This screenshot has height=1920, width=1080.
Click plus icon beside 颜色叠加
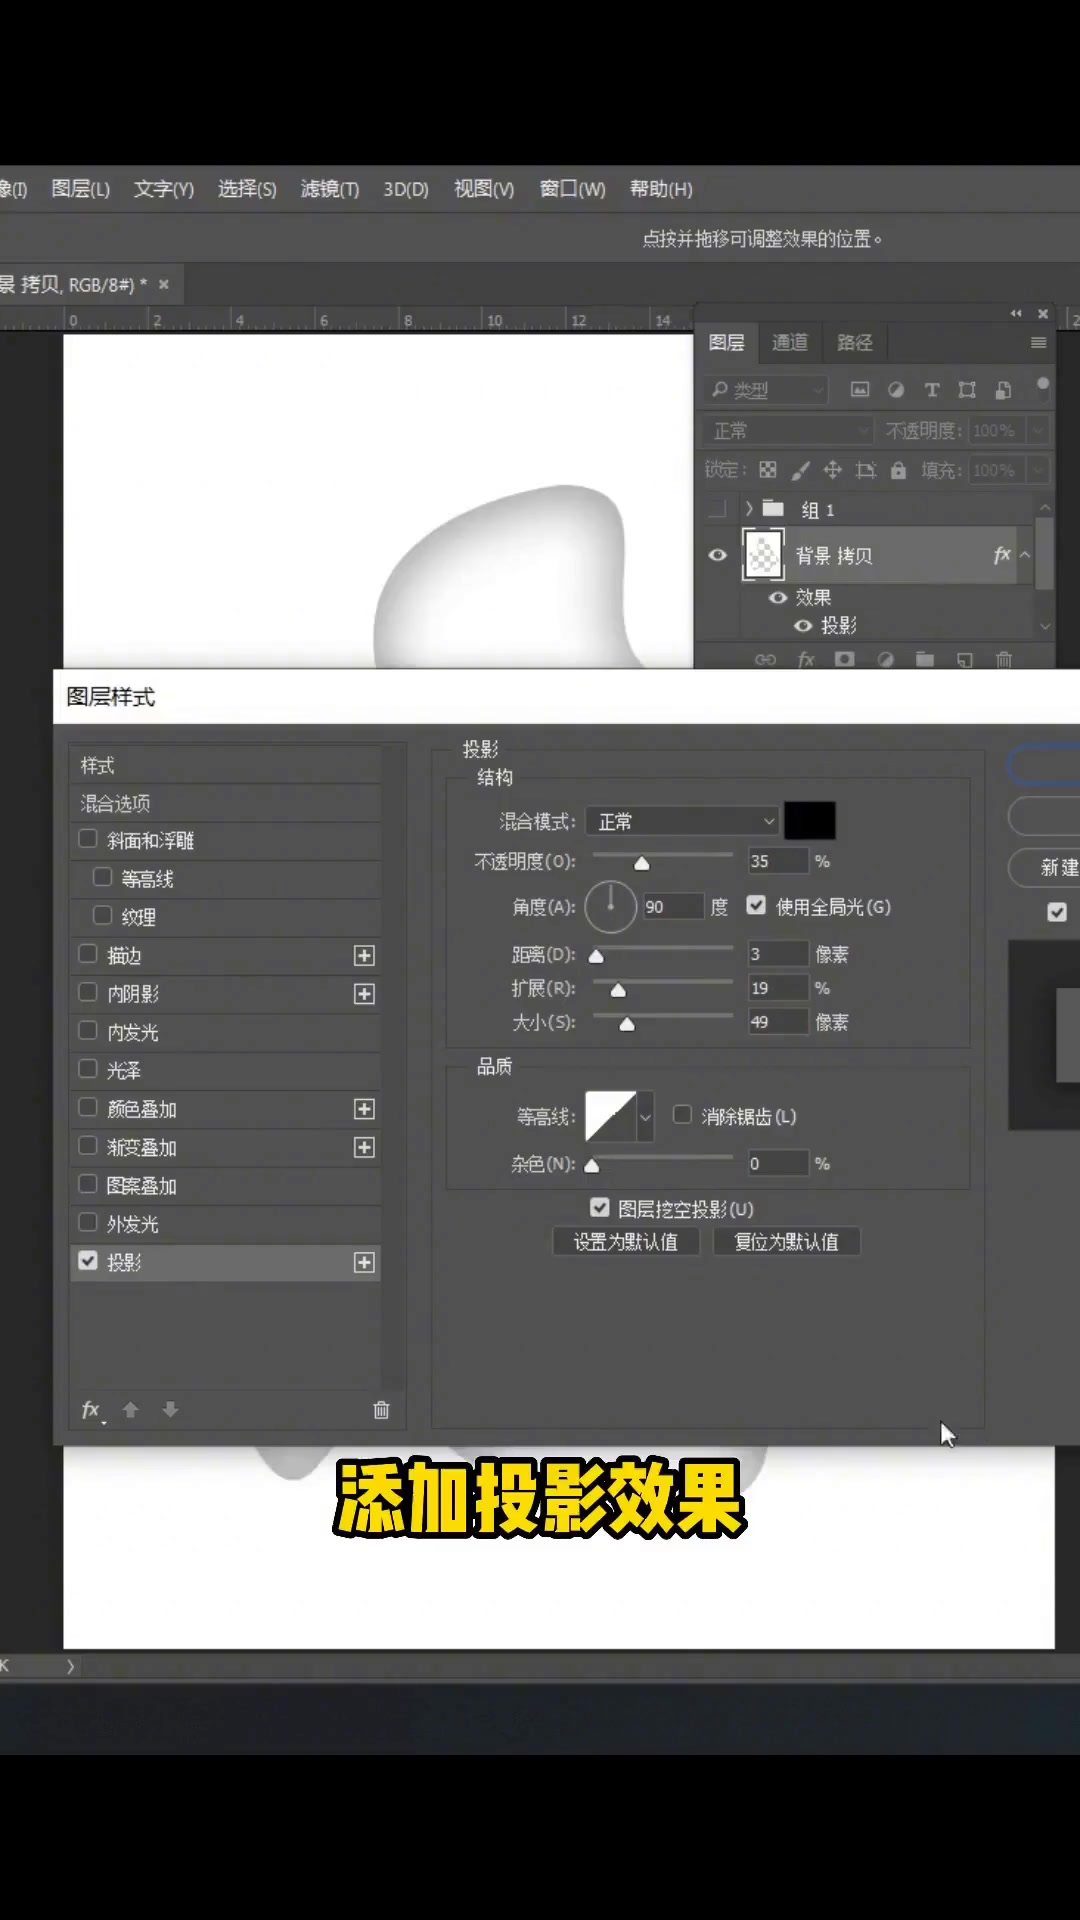point(364,1109)
